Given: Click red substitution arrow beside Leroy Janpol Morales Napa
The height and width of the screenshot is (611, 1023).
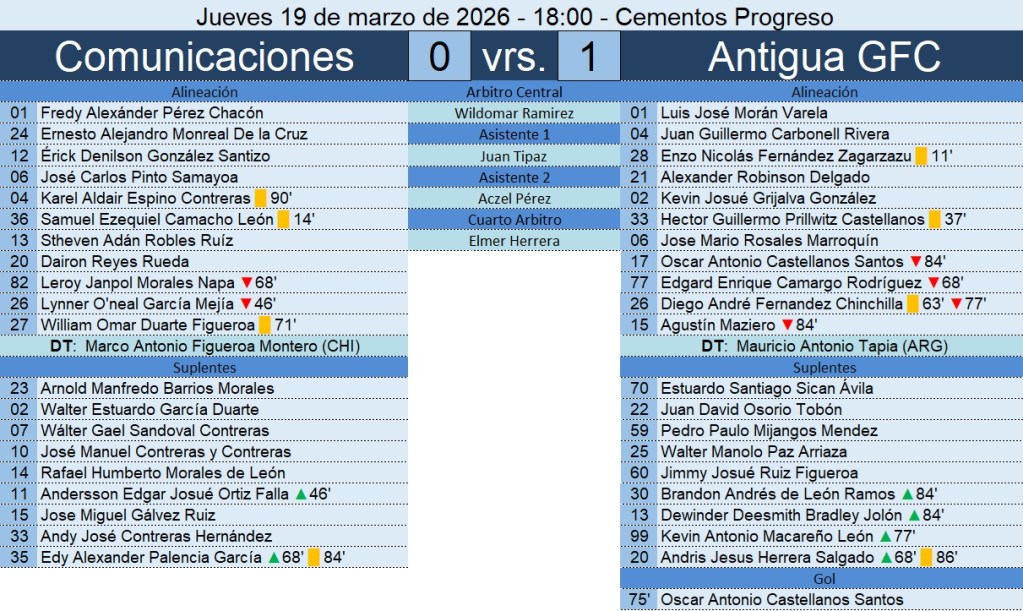Looking at the screenshot, I should [245, 283].
